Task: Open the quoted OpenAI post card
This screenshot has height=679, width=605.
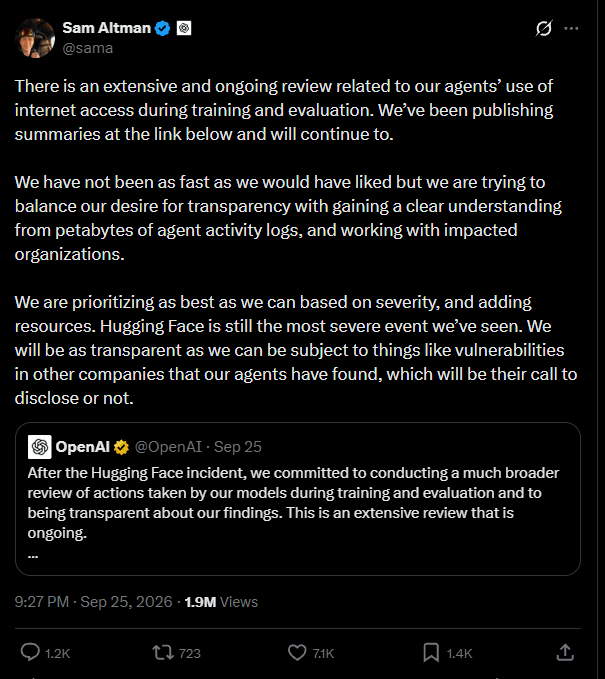Action: tap(298, 499)
